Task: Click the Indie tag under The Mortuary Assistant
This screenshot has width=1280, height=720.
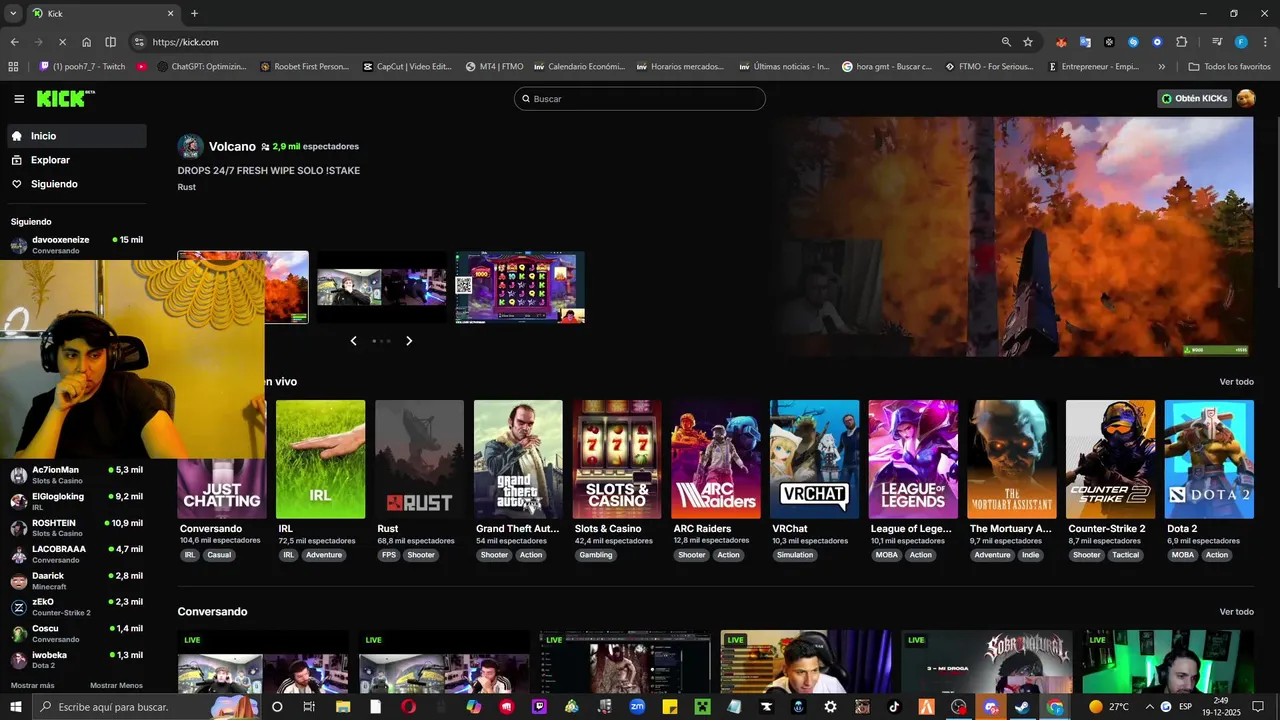Action: pyautogui.click(x=1030, y=555)
